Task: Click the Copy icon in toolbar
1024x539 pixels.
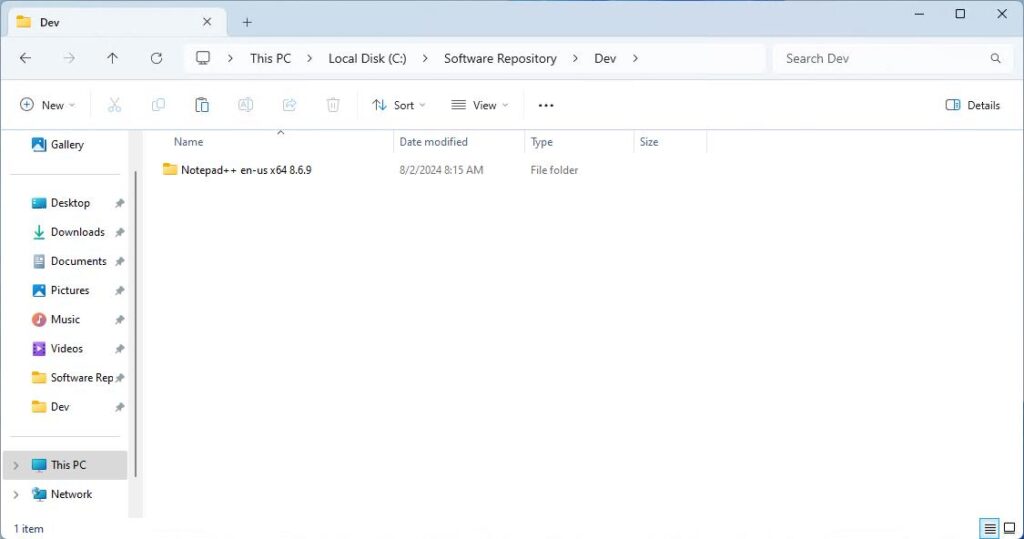Action: [158, 105]
